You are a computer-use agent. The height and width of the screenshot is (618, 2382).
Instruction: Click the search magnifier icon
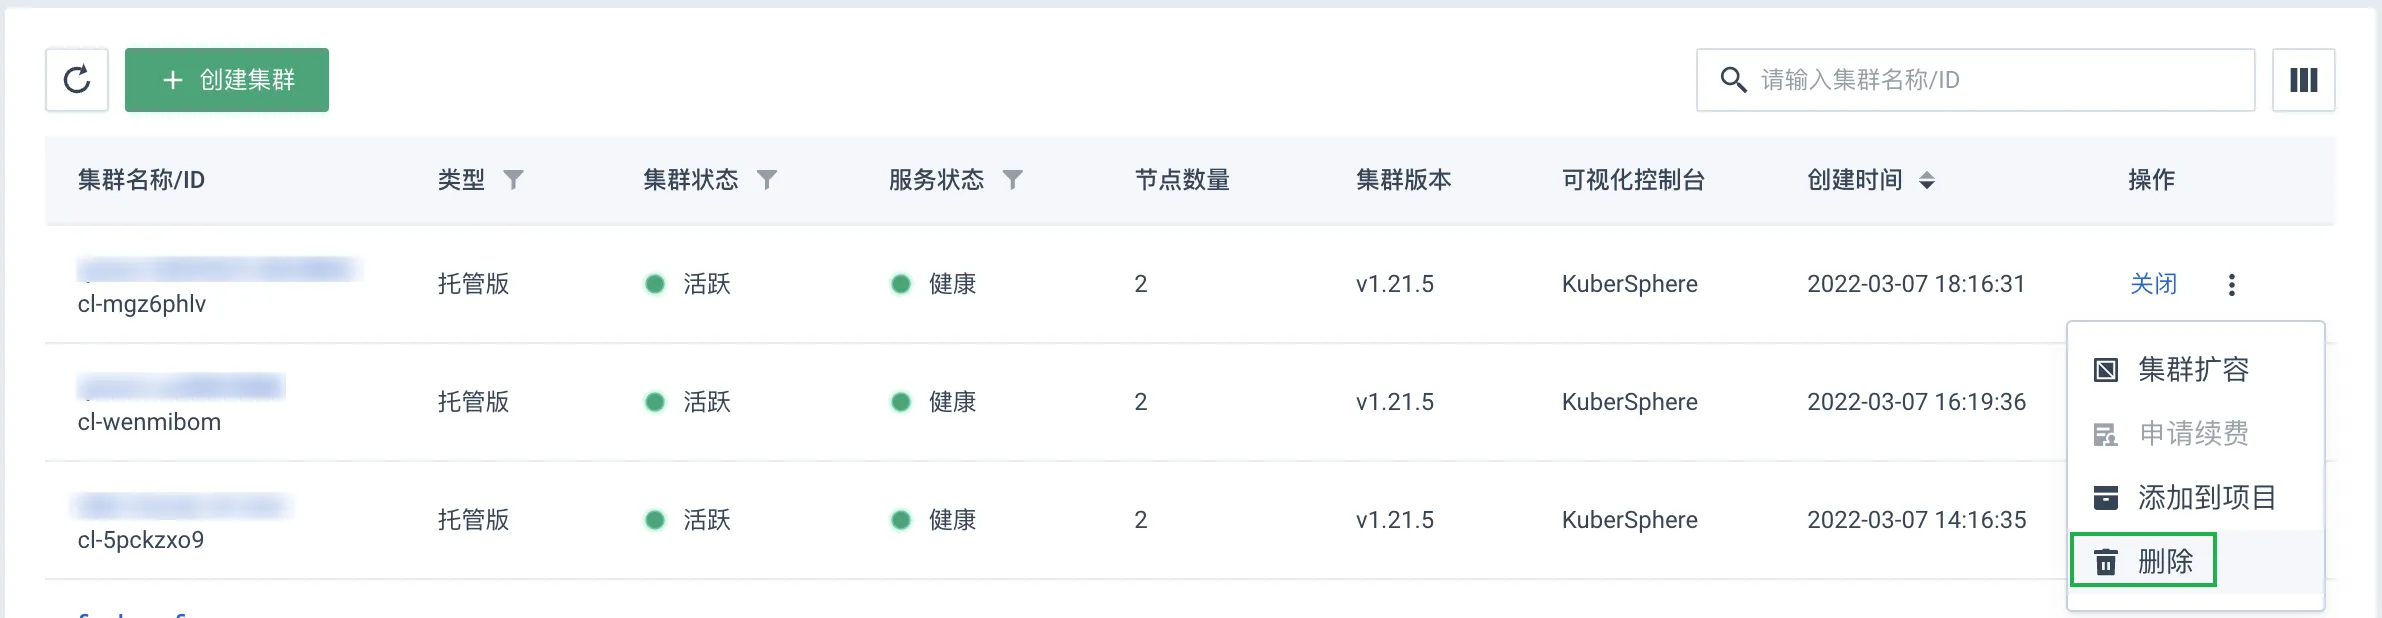(x=1733, y=80)
